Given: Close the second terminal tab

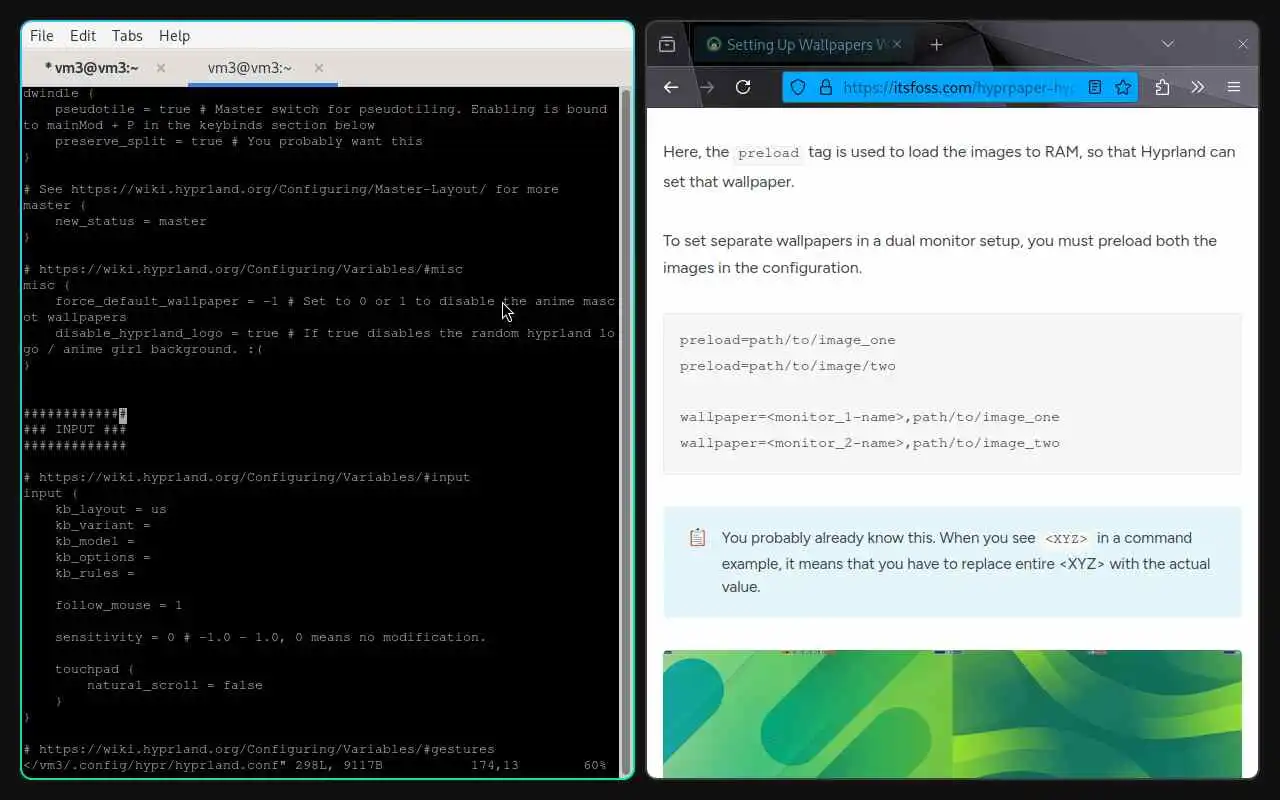Looking at the screenshot, I should [x=319, y=68].
